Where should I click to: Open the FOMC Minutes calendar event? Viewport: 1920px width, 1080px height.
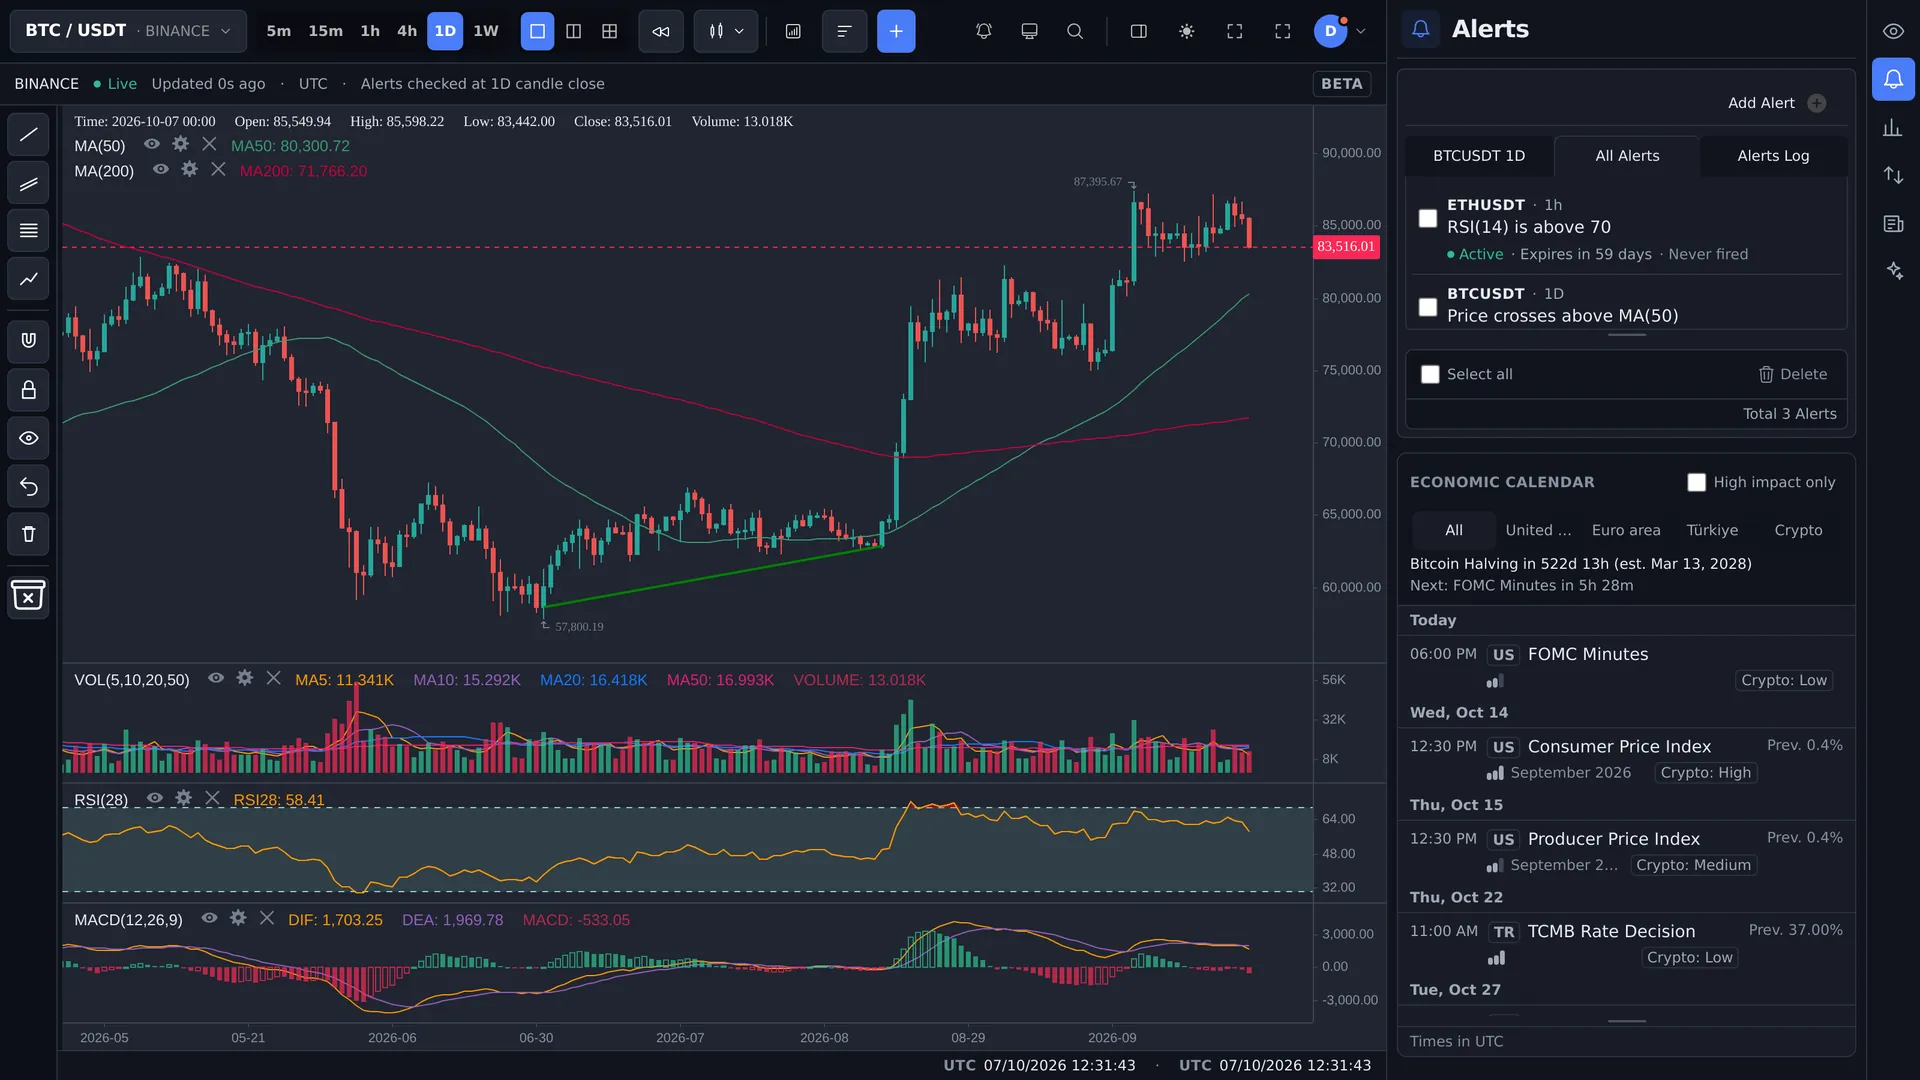(x=1626, y=667)
